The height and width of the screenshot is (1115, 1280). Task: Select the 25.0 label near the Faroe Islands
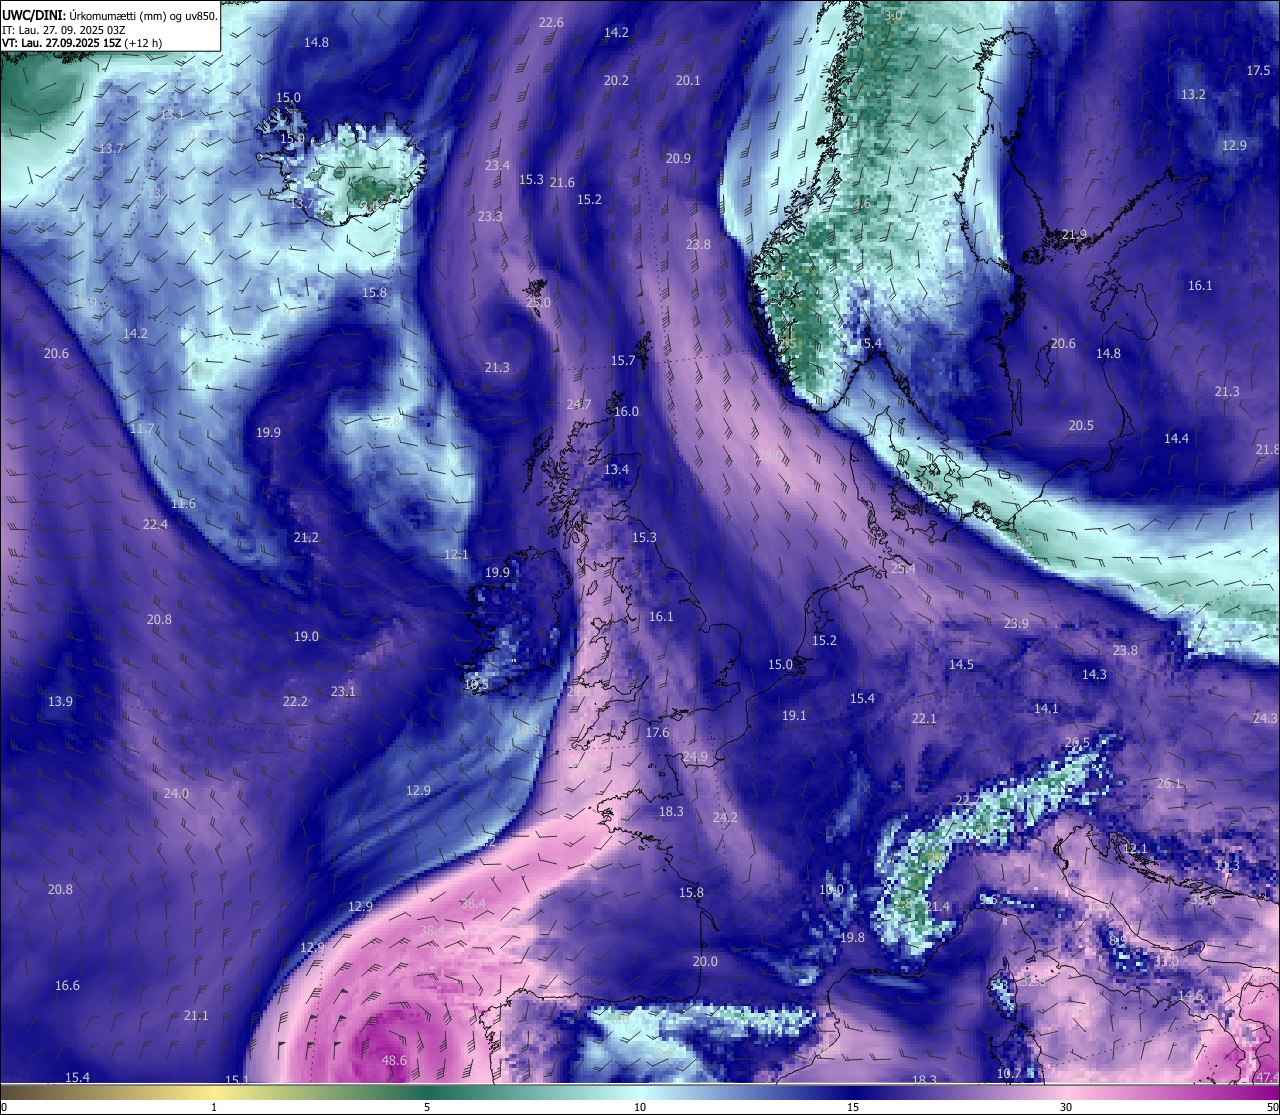[538, 302]
